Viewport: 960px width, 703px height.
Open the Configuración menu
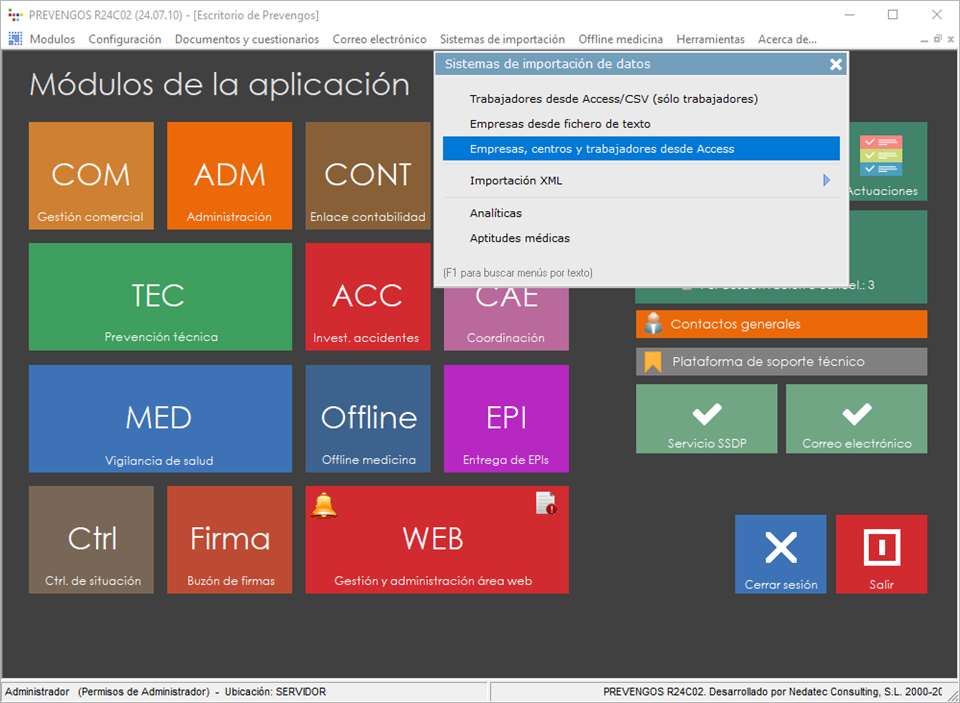tap(124, 39)
